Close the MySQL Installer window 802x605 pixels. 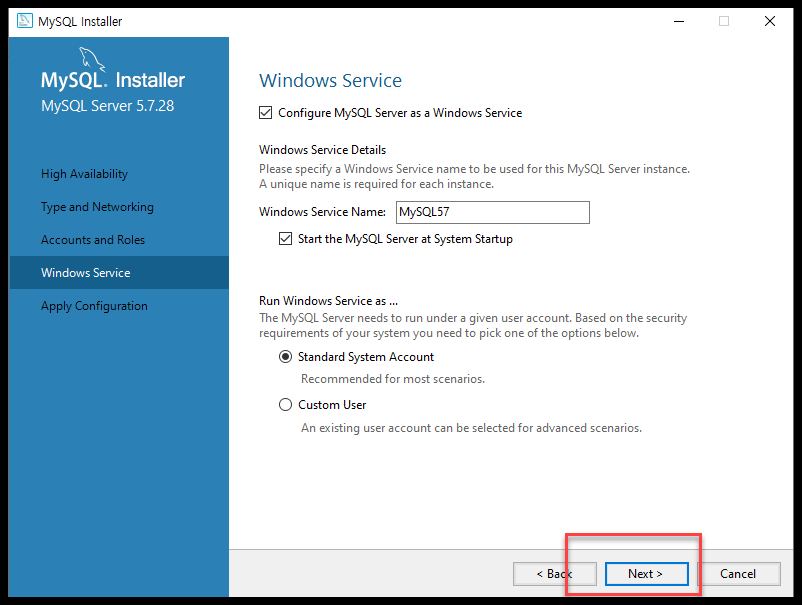point(770,21)
